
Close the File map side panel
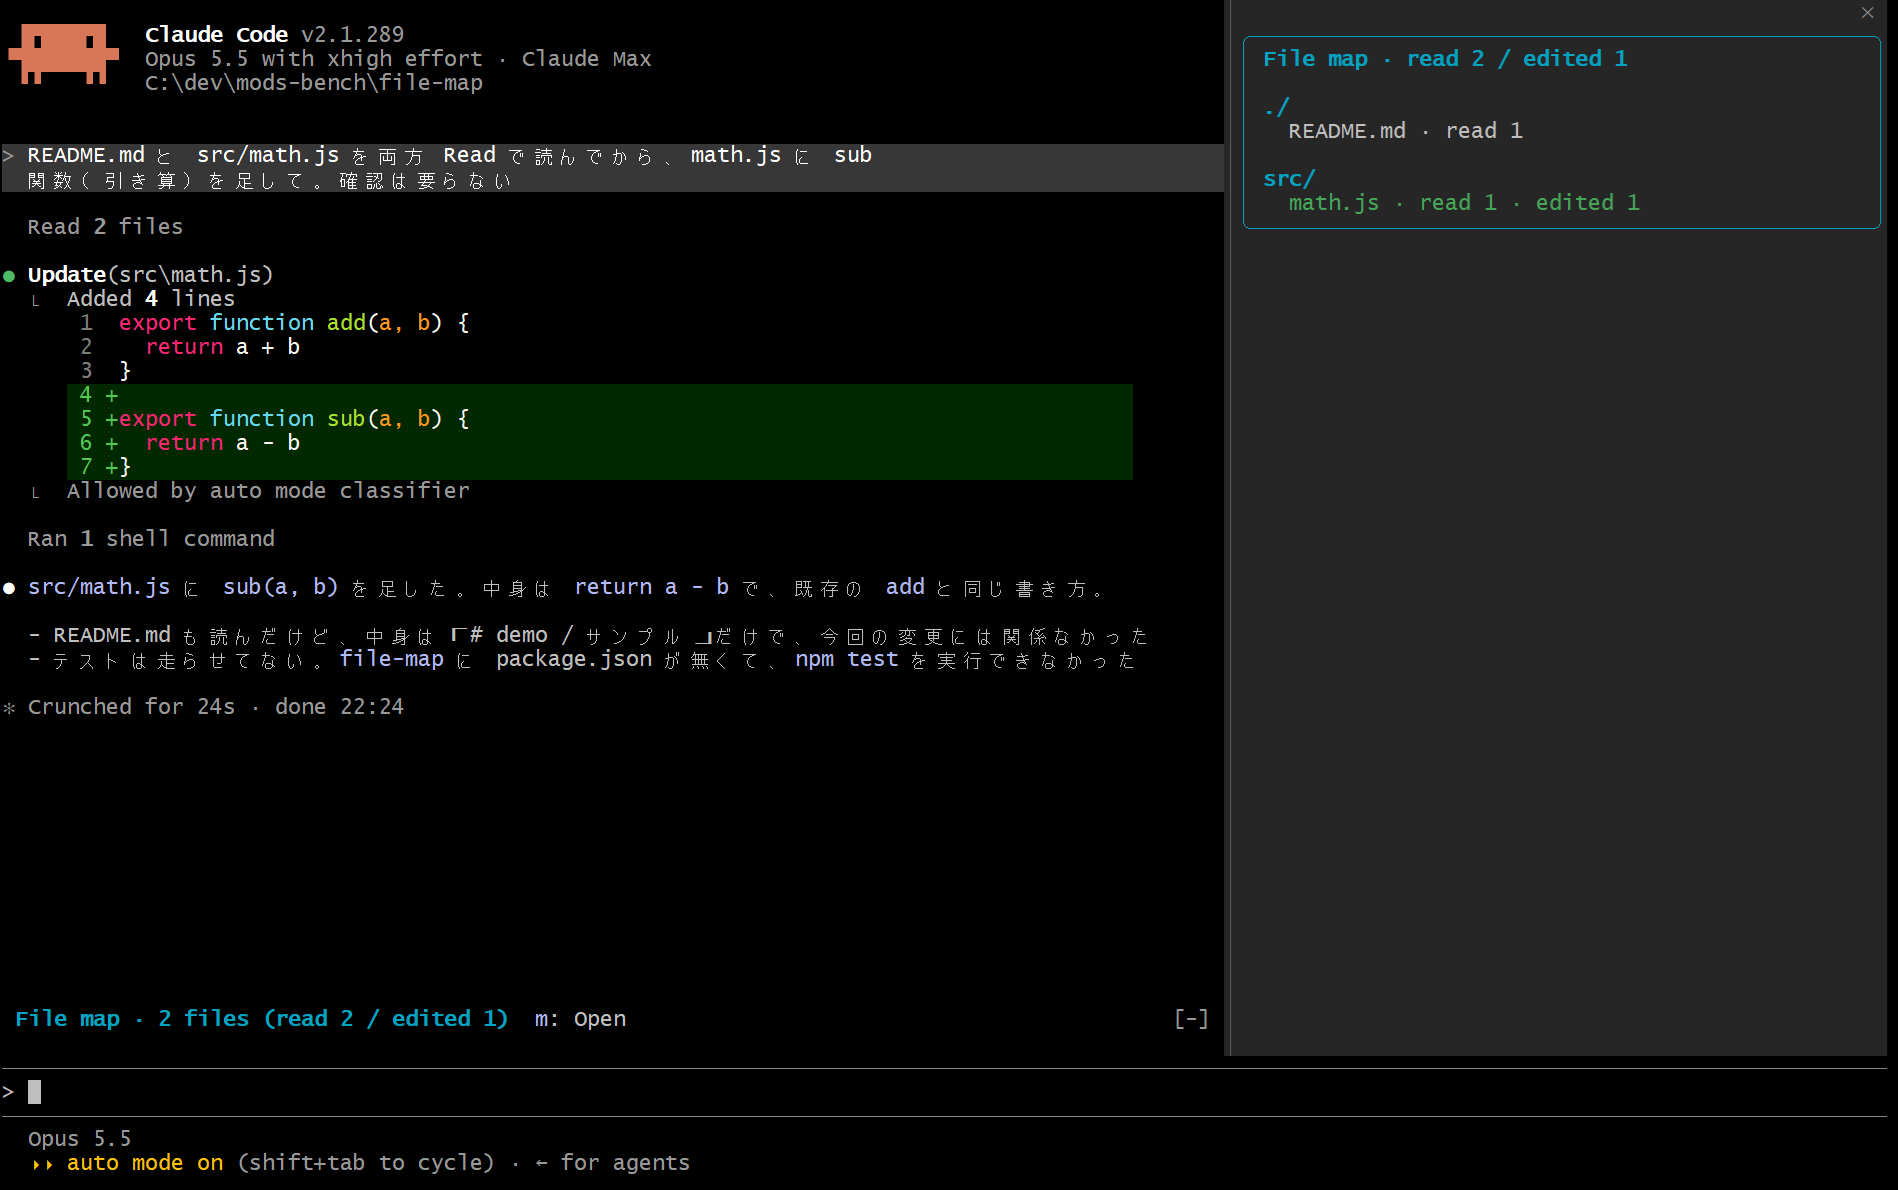tap(1867, 13)
